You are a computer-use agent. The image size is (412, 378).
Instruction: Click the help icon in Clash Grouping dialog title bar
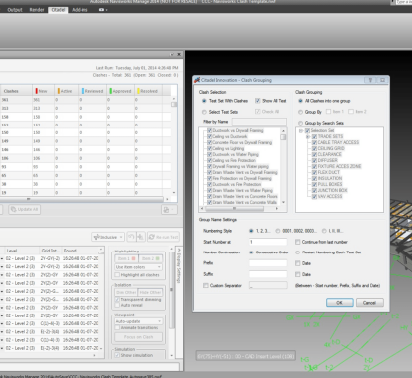pyautogui.click(x=370, y=80)
